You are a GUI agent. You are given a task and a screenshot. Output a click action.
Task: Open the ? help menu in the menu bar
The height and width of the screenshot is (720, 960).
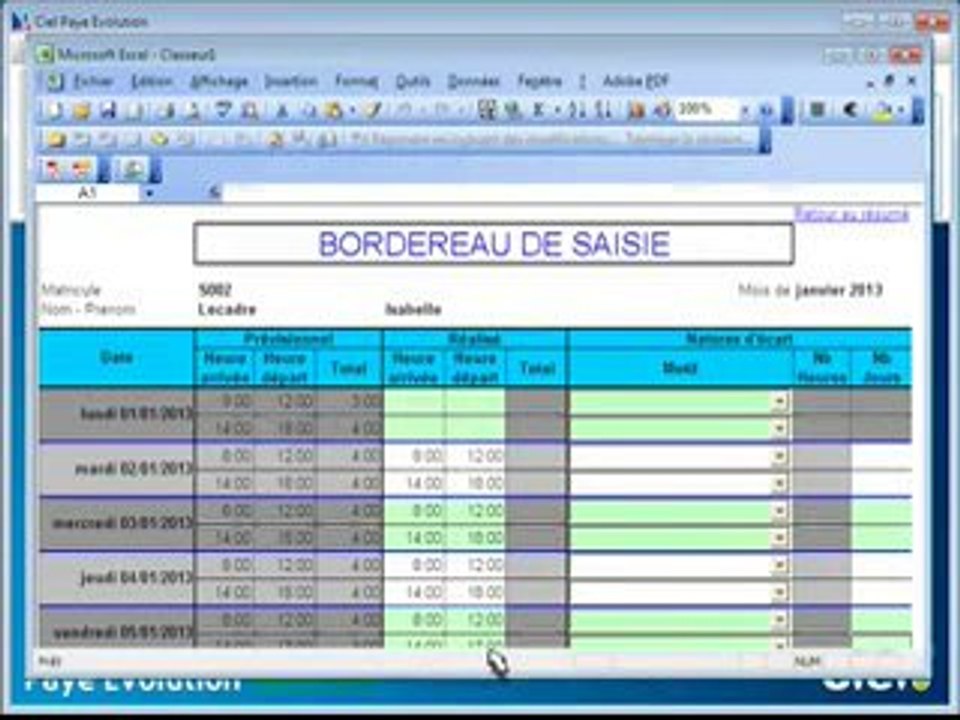pyautogui.click(x=582, y=81)
